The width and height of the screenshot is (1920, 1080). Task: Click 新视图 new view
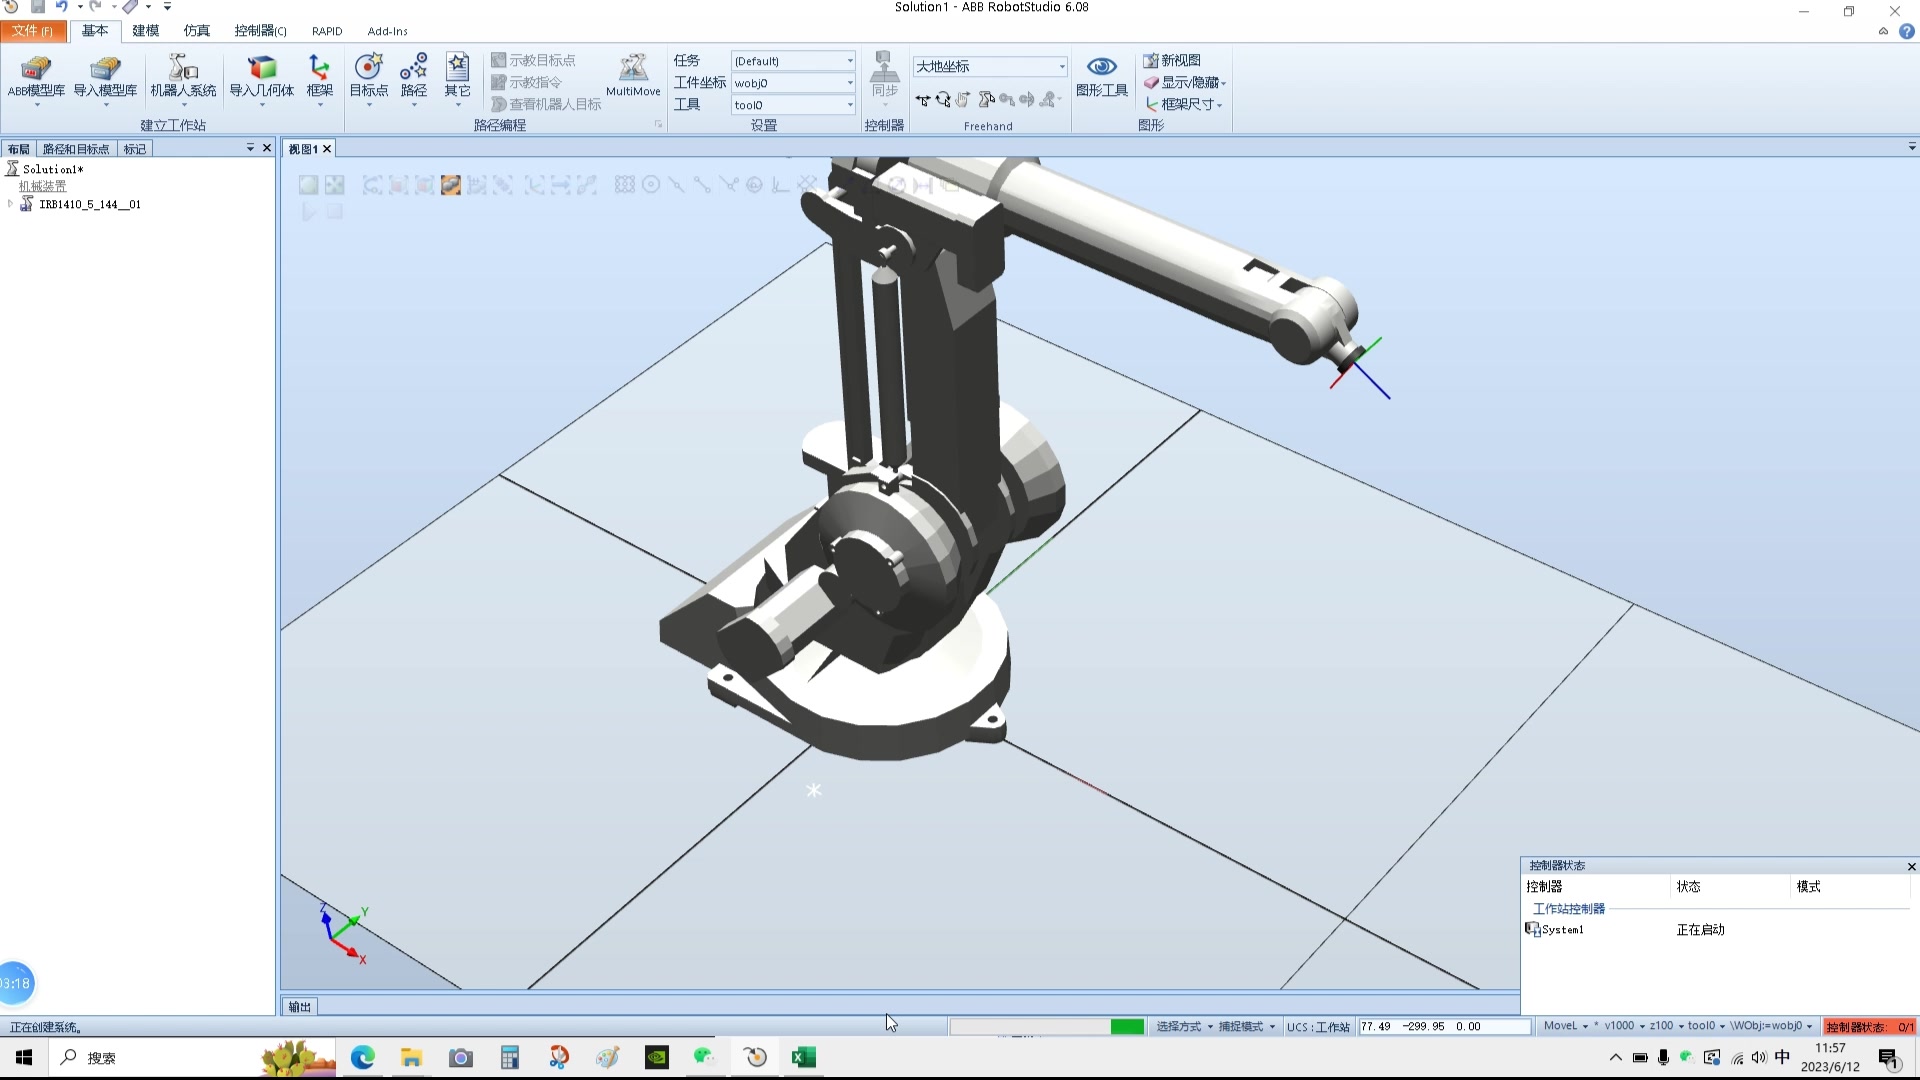(1172, 60)
